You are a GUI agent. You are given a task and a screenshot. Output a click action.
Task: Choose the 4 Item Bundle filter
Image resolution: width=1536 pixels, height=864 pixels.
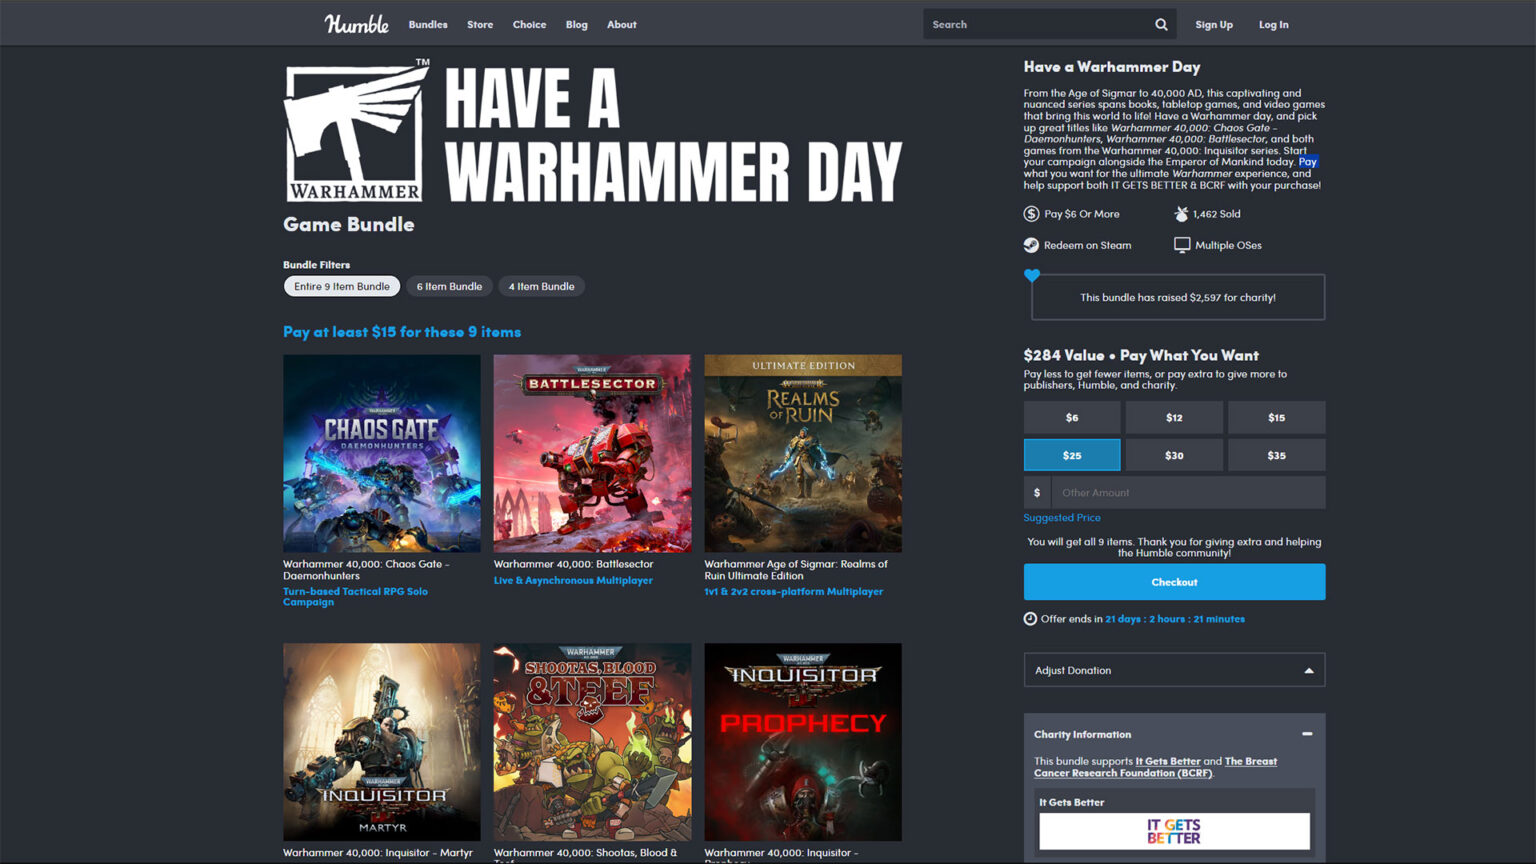pos(541,286)
